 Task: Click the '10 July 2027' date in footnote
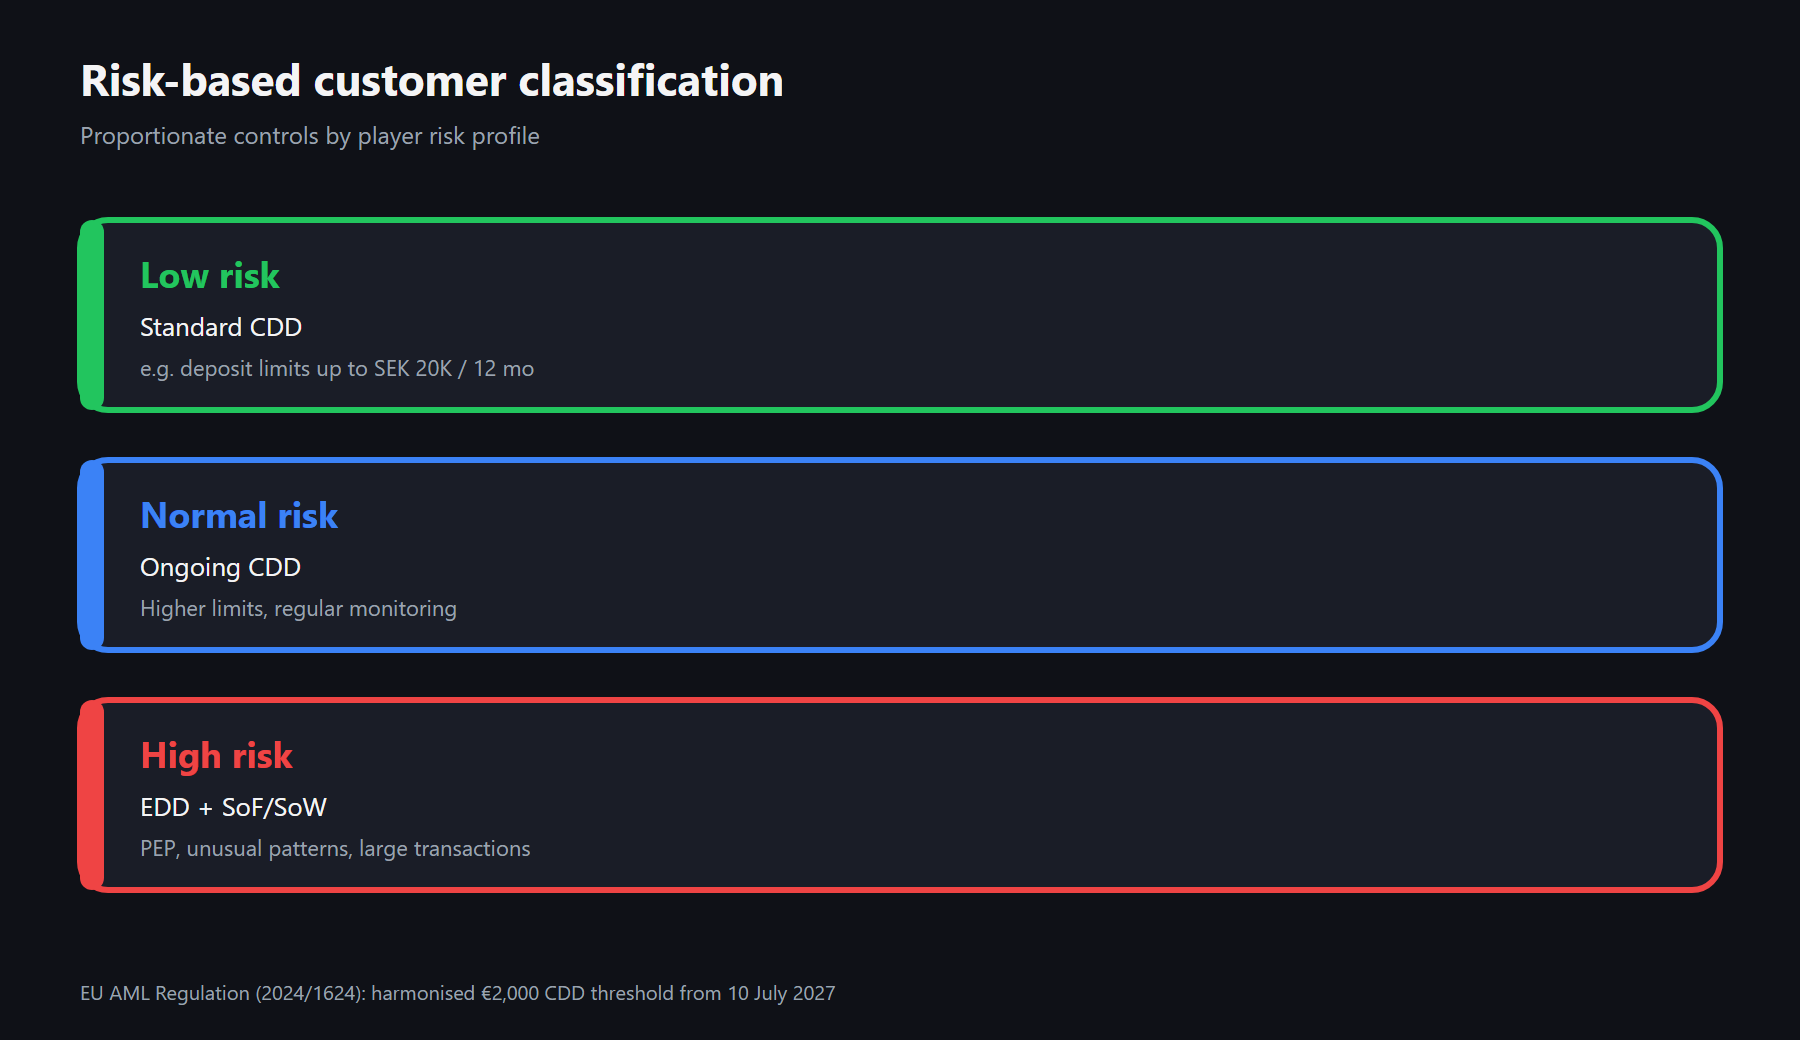point(781,993)
